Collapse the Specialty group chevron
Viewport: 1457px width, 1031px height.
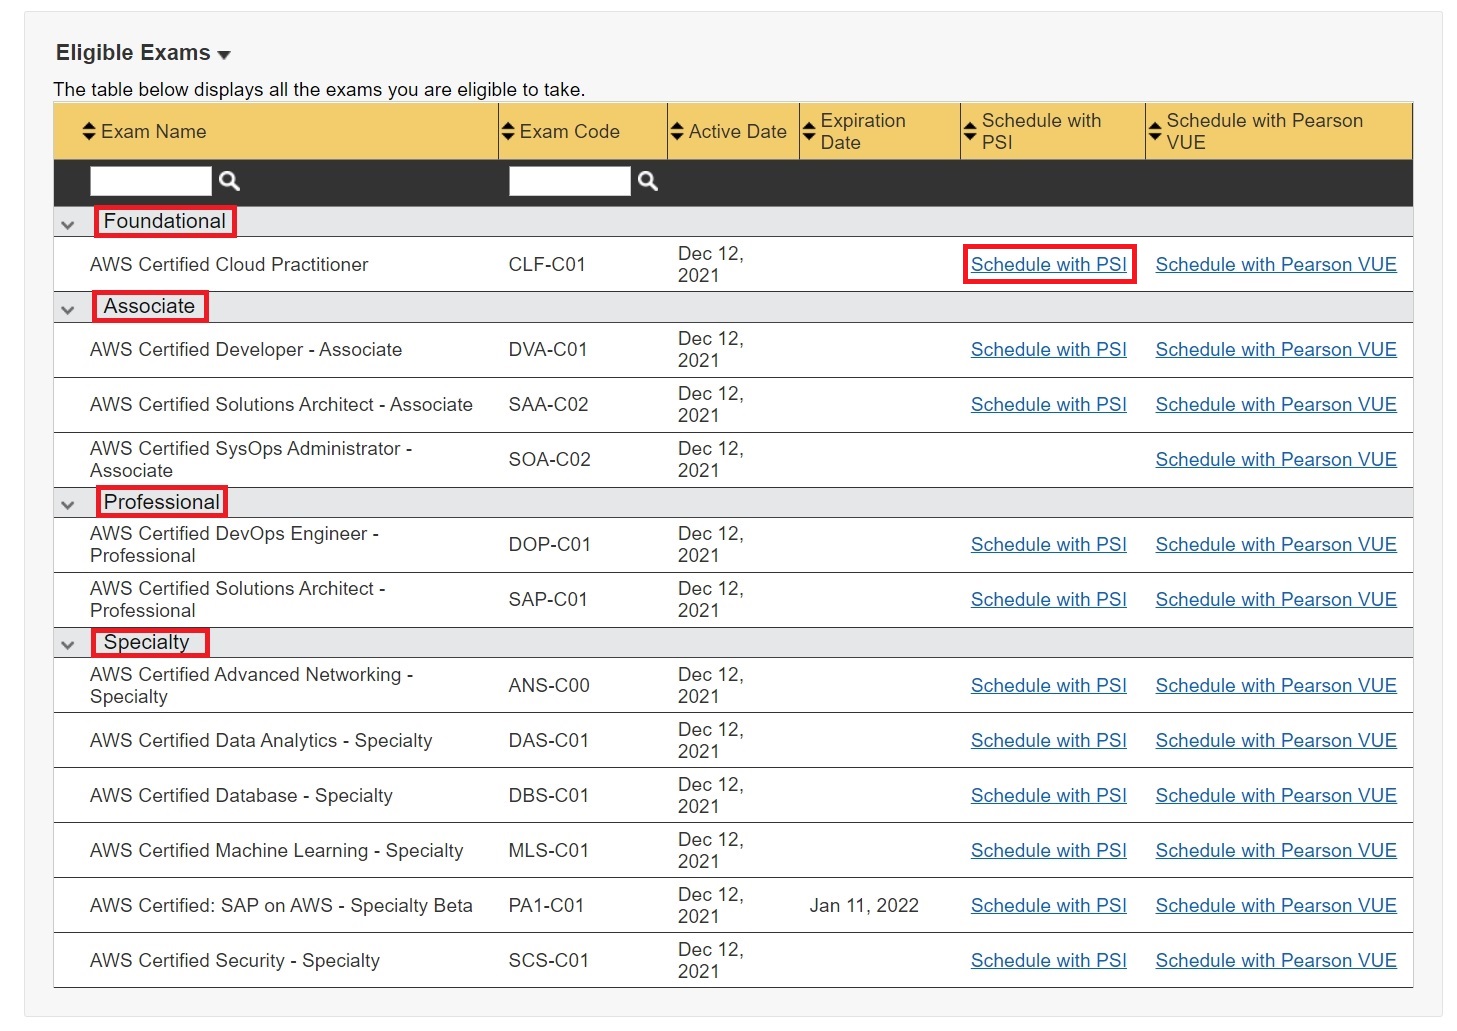pyautogui.click(x=68, y=645)
